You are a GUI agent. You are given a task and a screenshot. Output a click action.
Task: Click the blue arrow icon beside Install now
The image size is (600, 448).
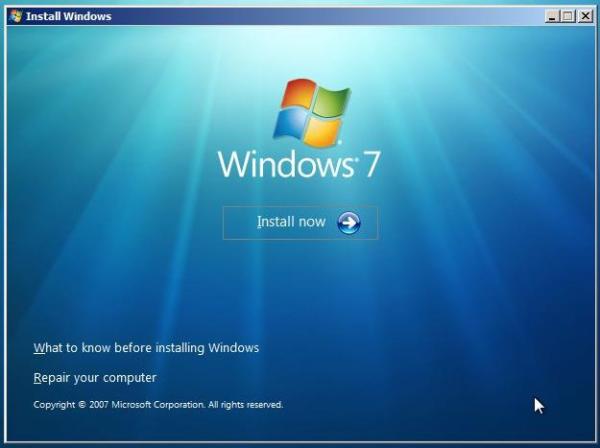(x=349, y=223)
